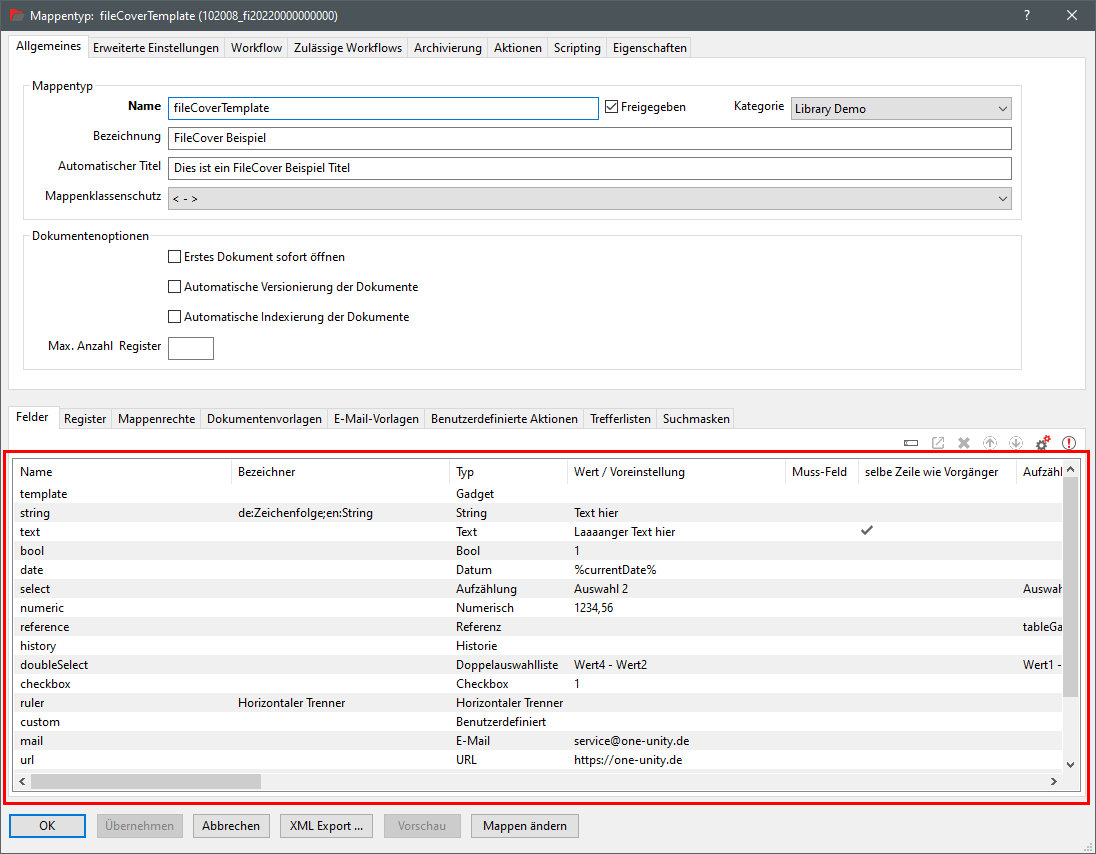Click Laaaanger Text hier value
1096x854 pixels.
pos(624,532)
